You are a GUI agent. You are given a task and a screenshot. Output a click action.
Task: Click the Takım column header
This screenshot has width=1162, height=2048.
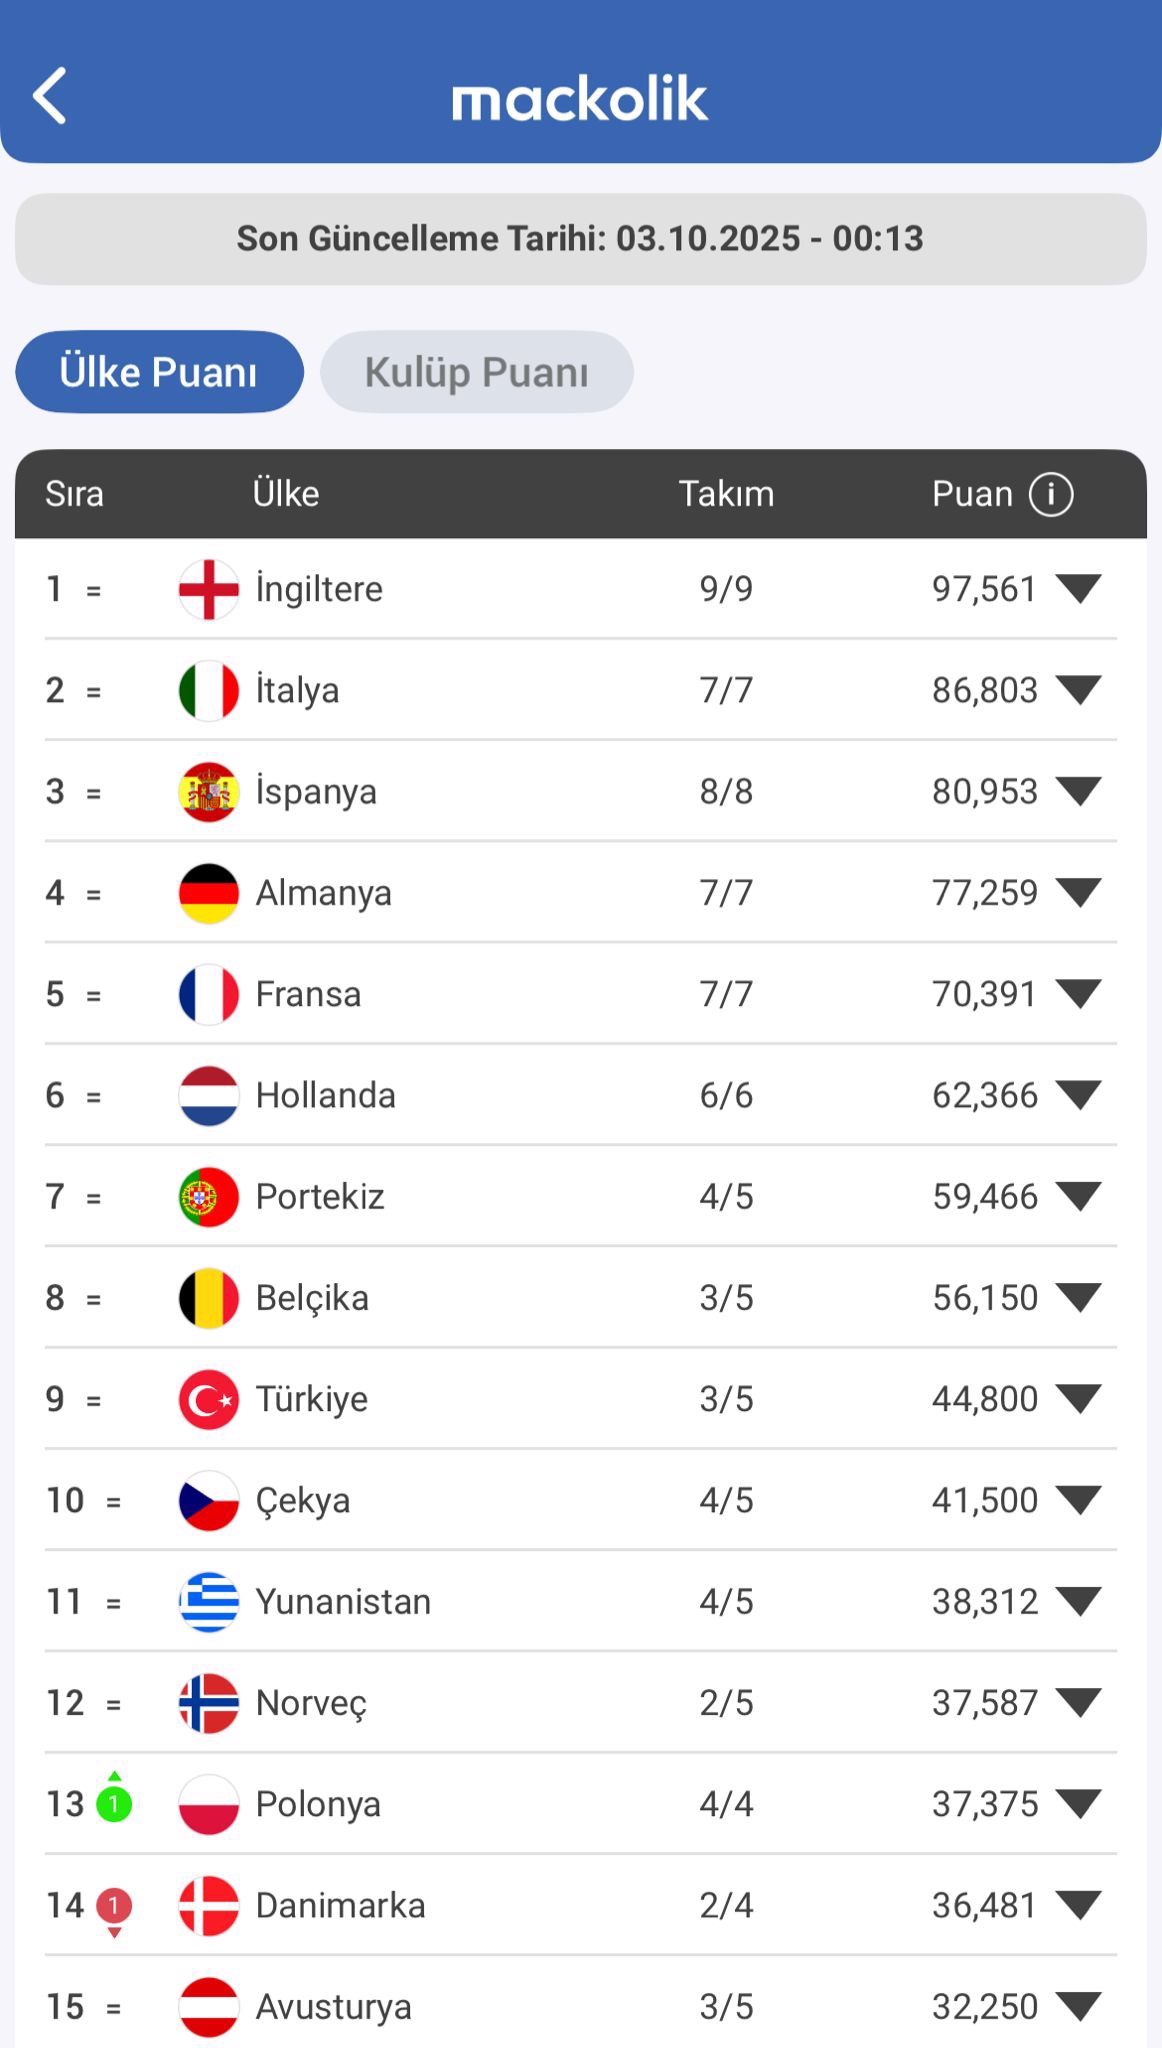tap(726, 494)
